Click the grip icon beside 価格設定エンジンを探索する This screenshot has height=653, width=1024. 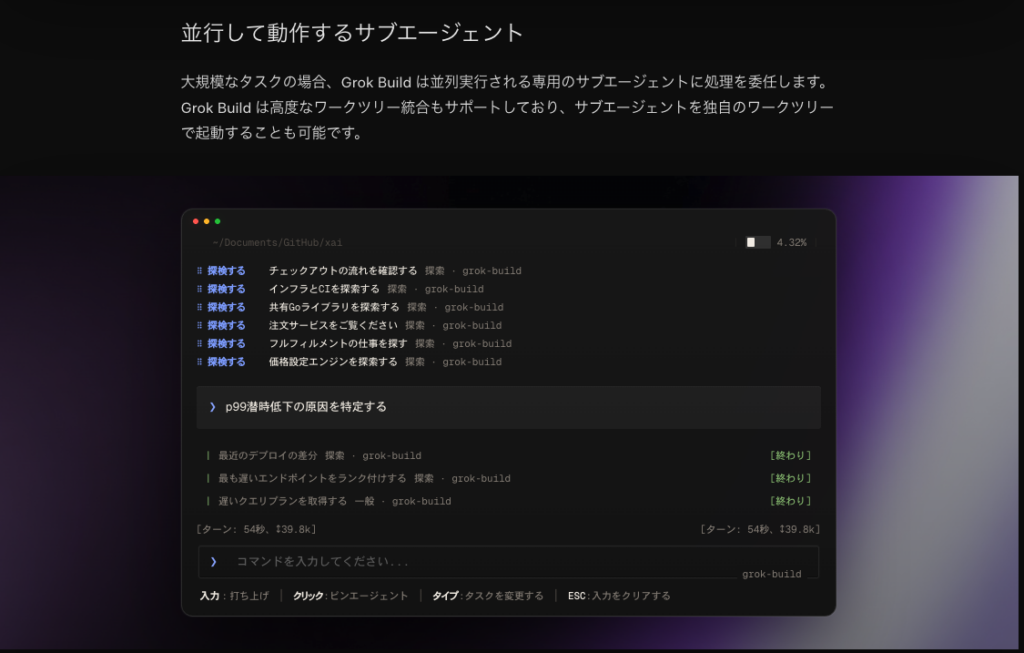pos(199,362)
